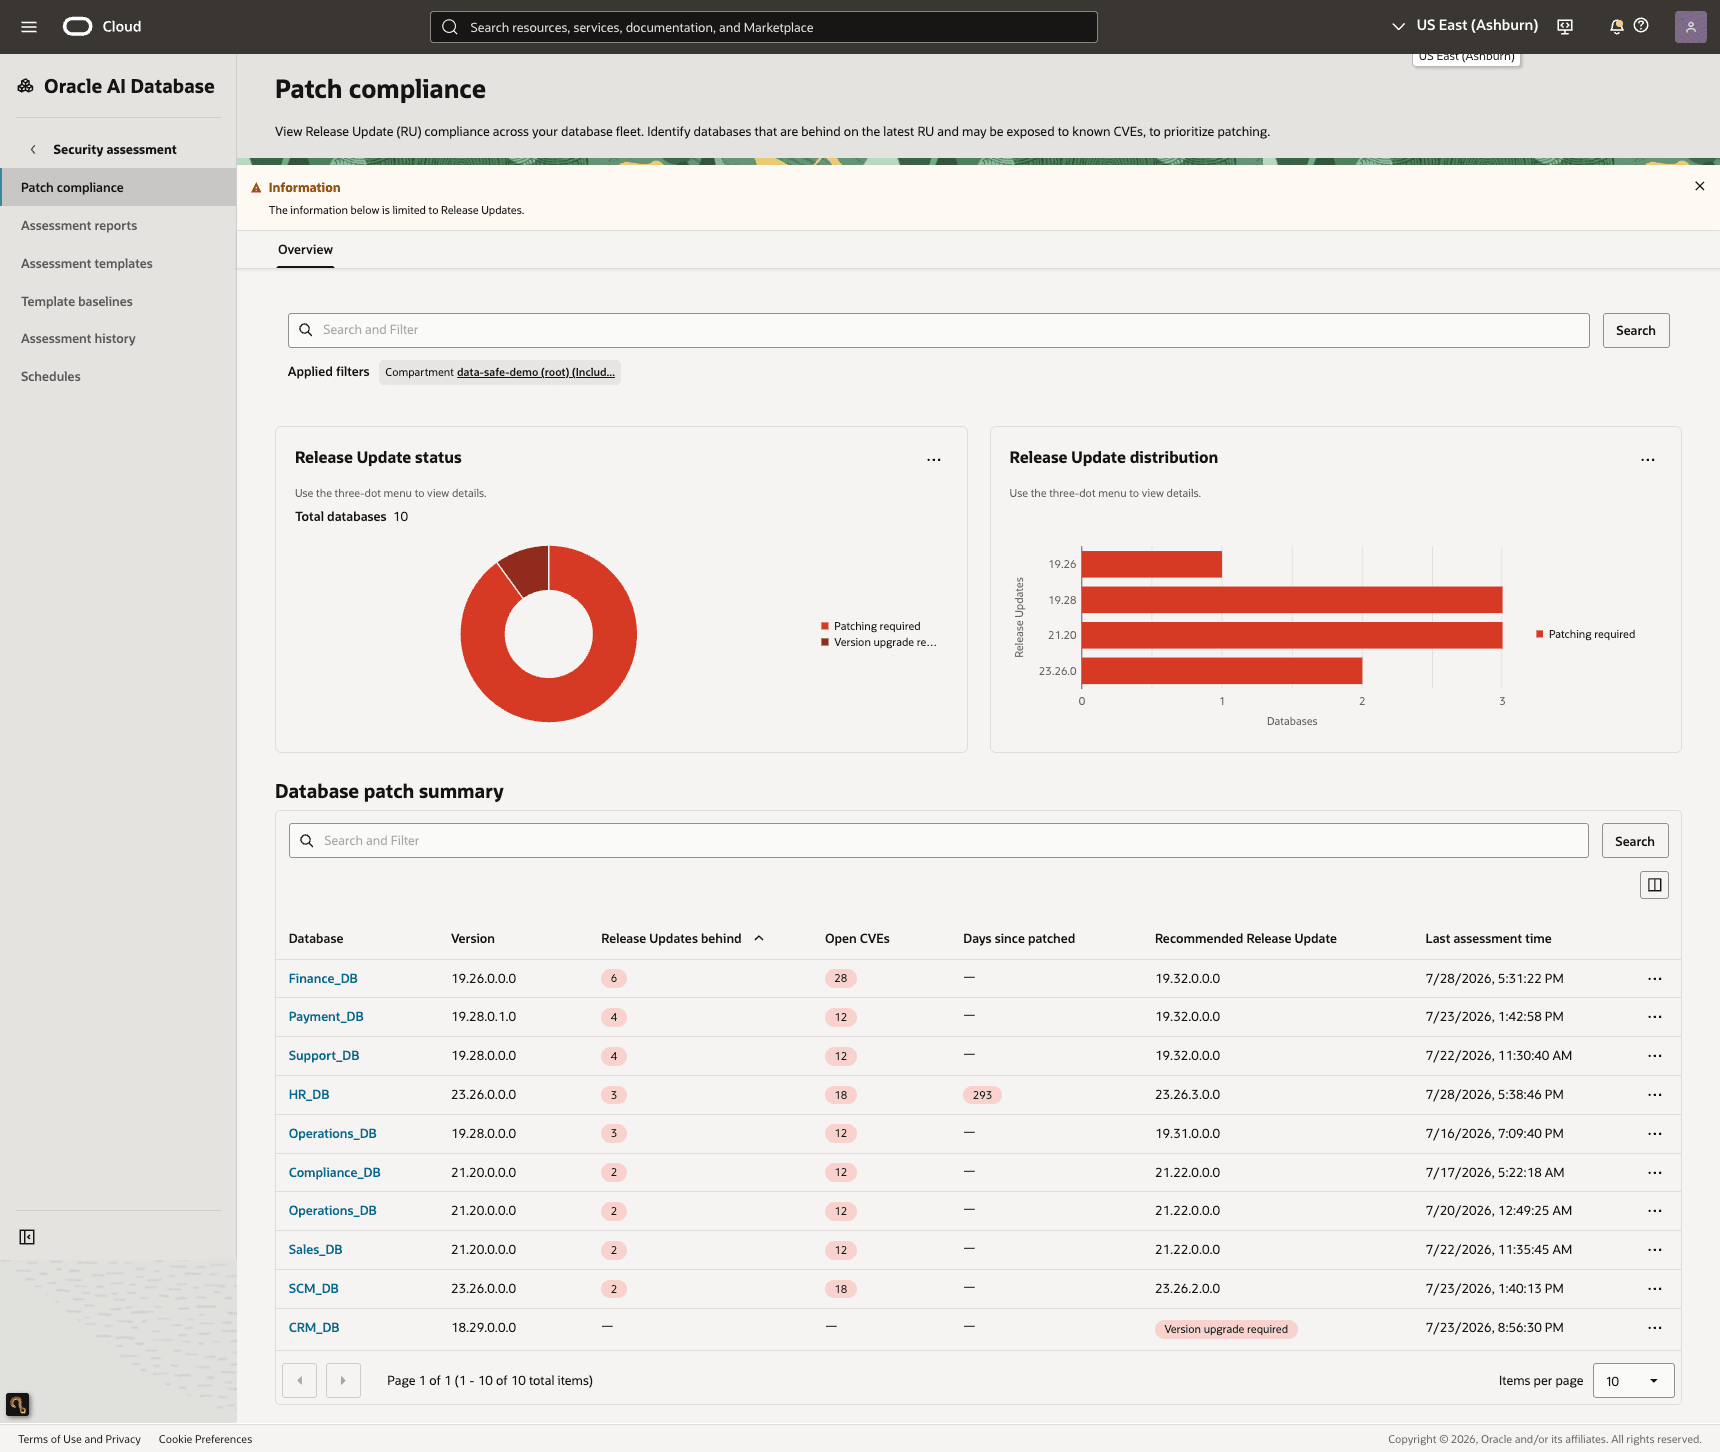Image resolution: width=1720 pixels, height=1452 pixels.
Task: Open the help question mark icon
Action: (x=1641, y=26)
